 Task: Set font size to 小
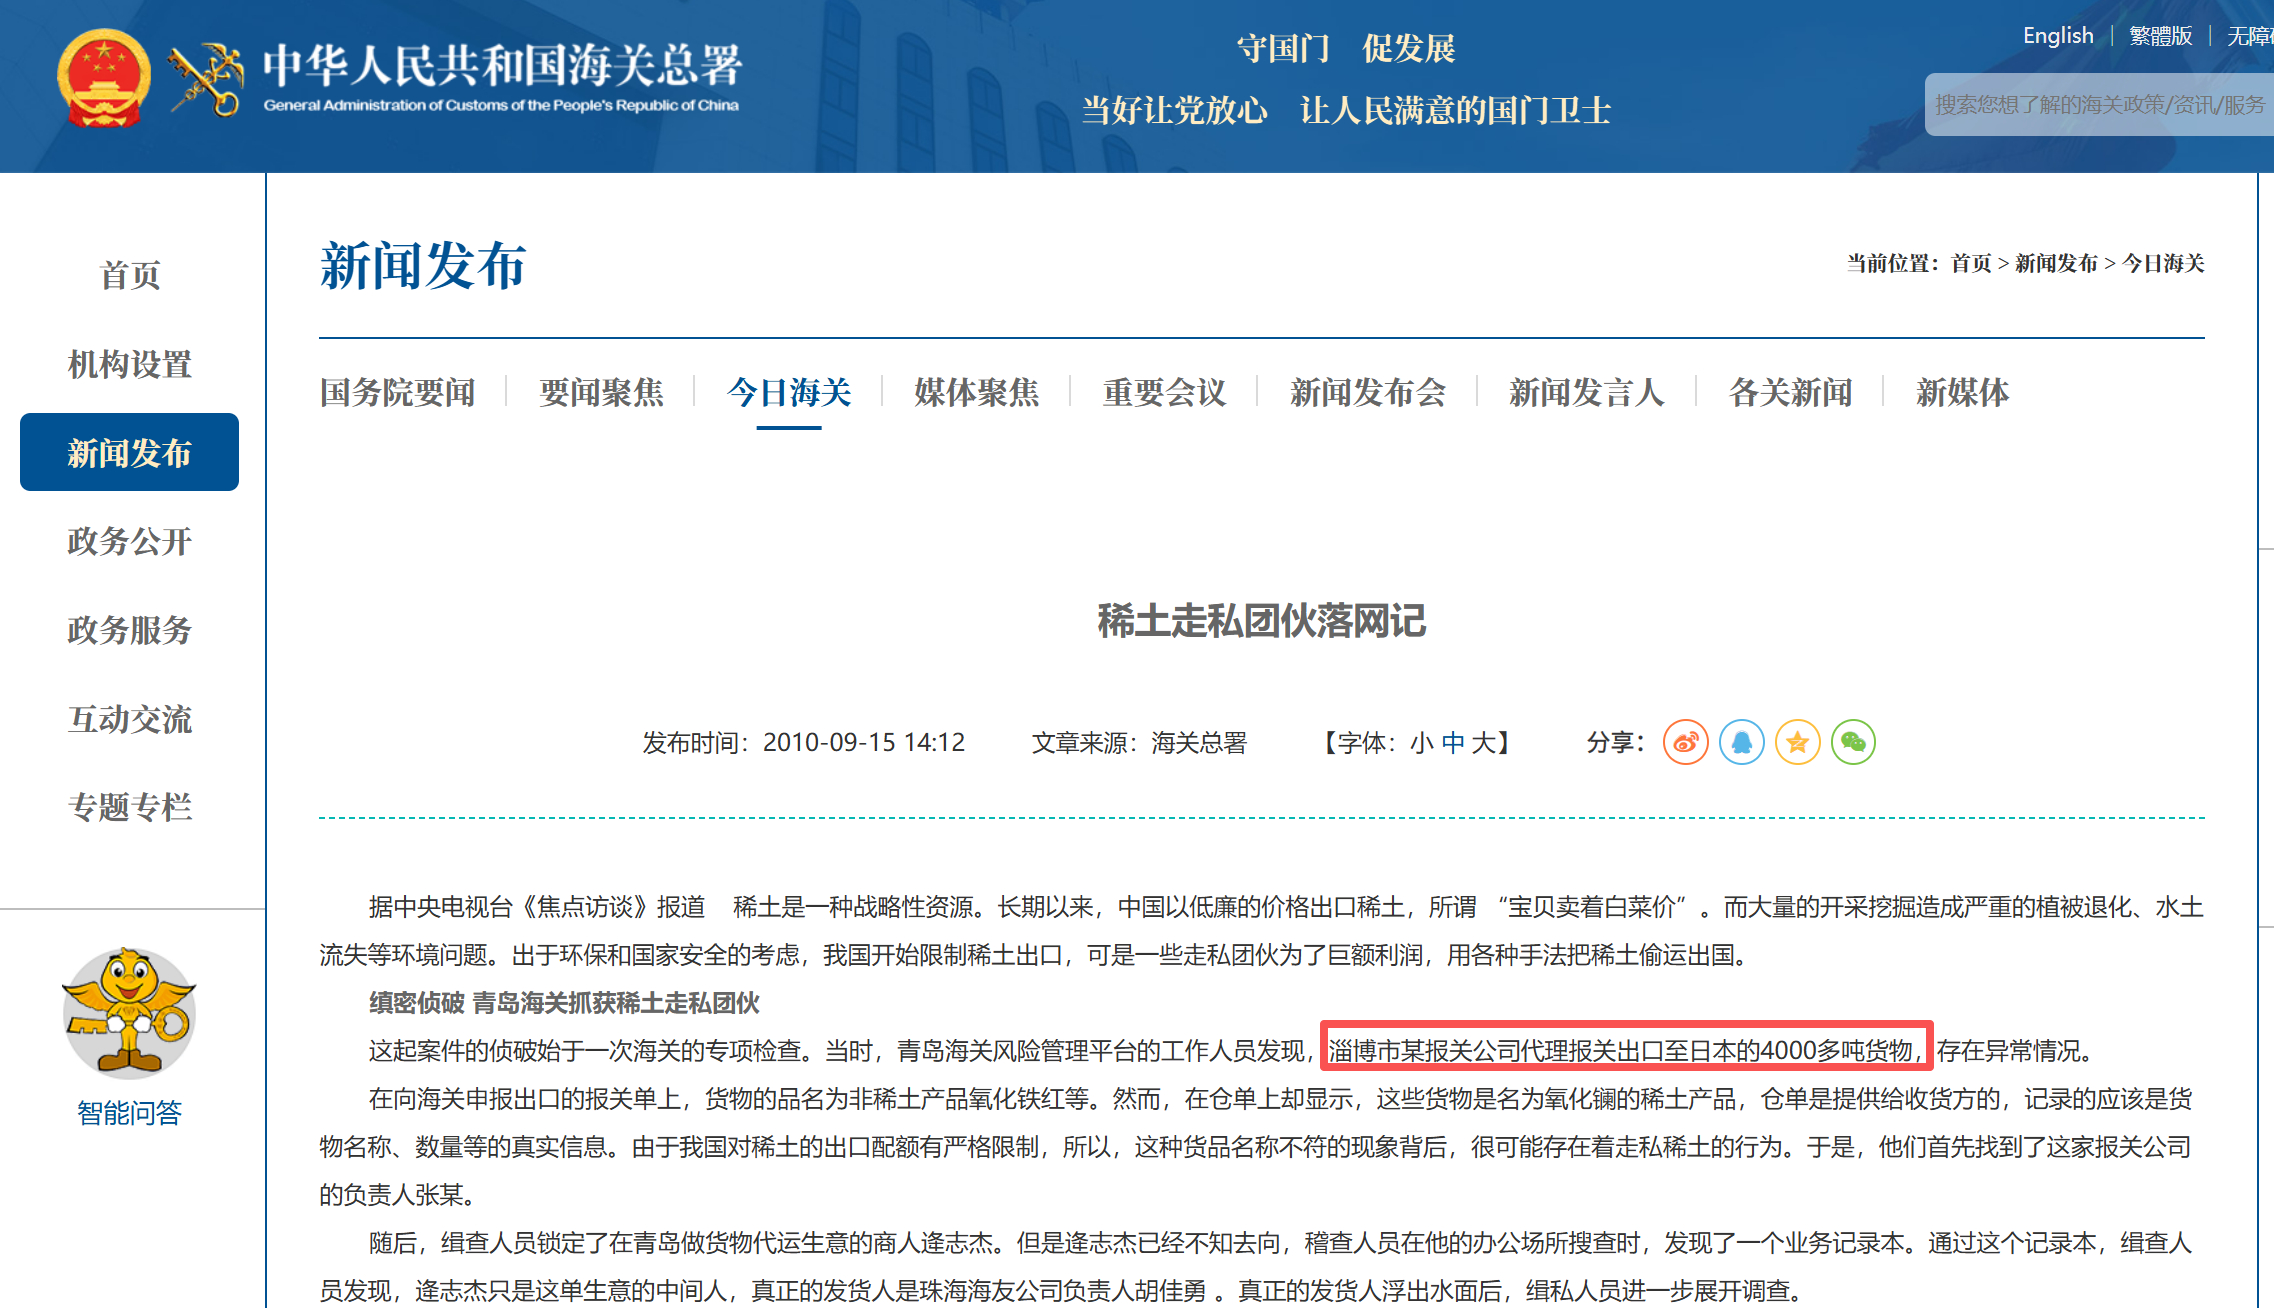click(x=1422, y=743)
